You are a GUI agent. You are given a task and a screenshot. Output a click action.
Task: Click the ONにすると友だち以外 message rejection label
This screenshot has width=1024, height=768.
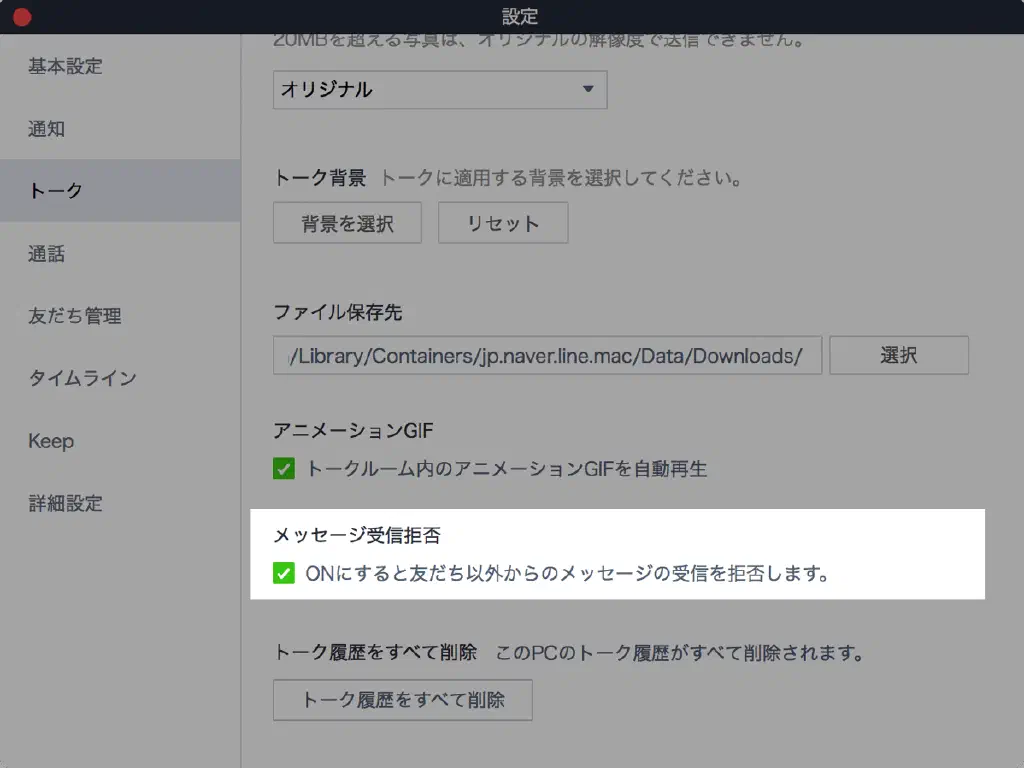click(x=566, y=574)
